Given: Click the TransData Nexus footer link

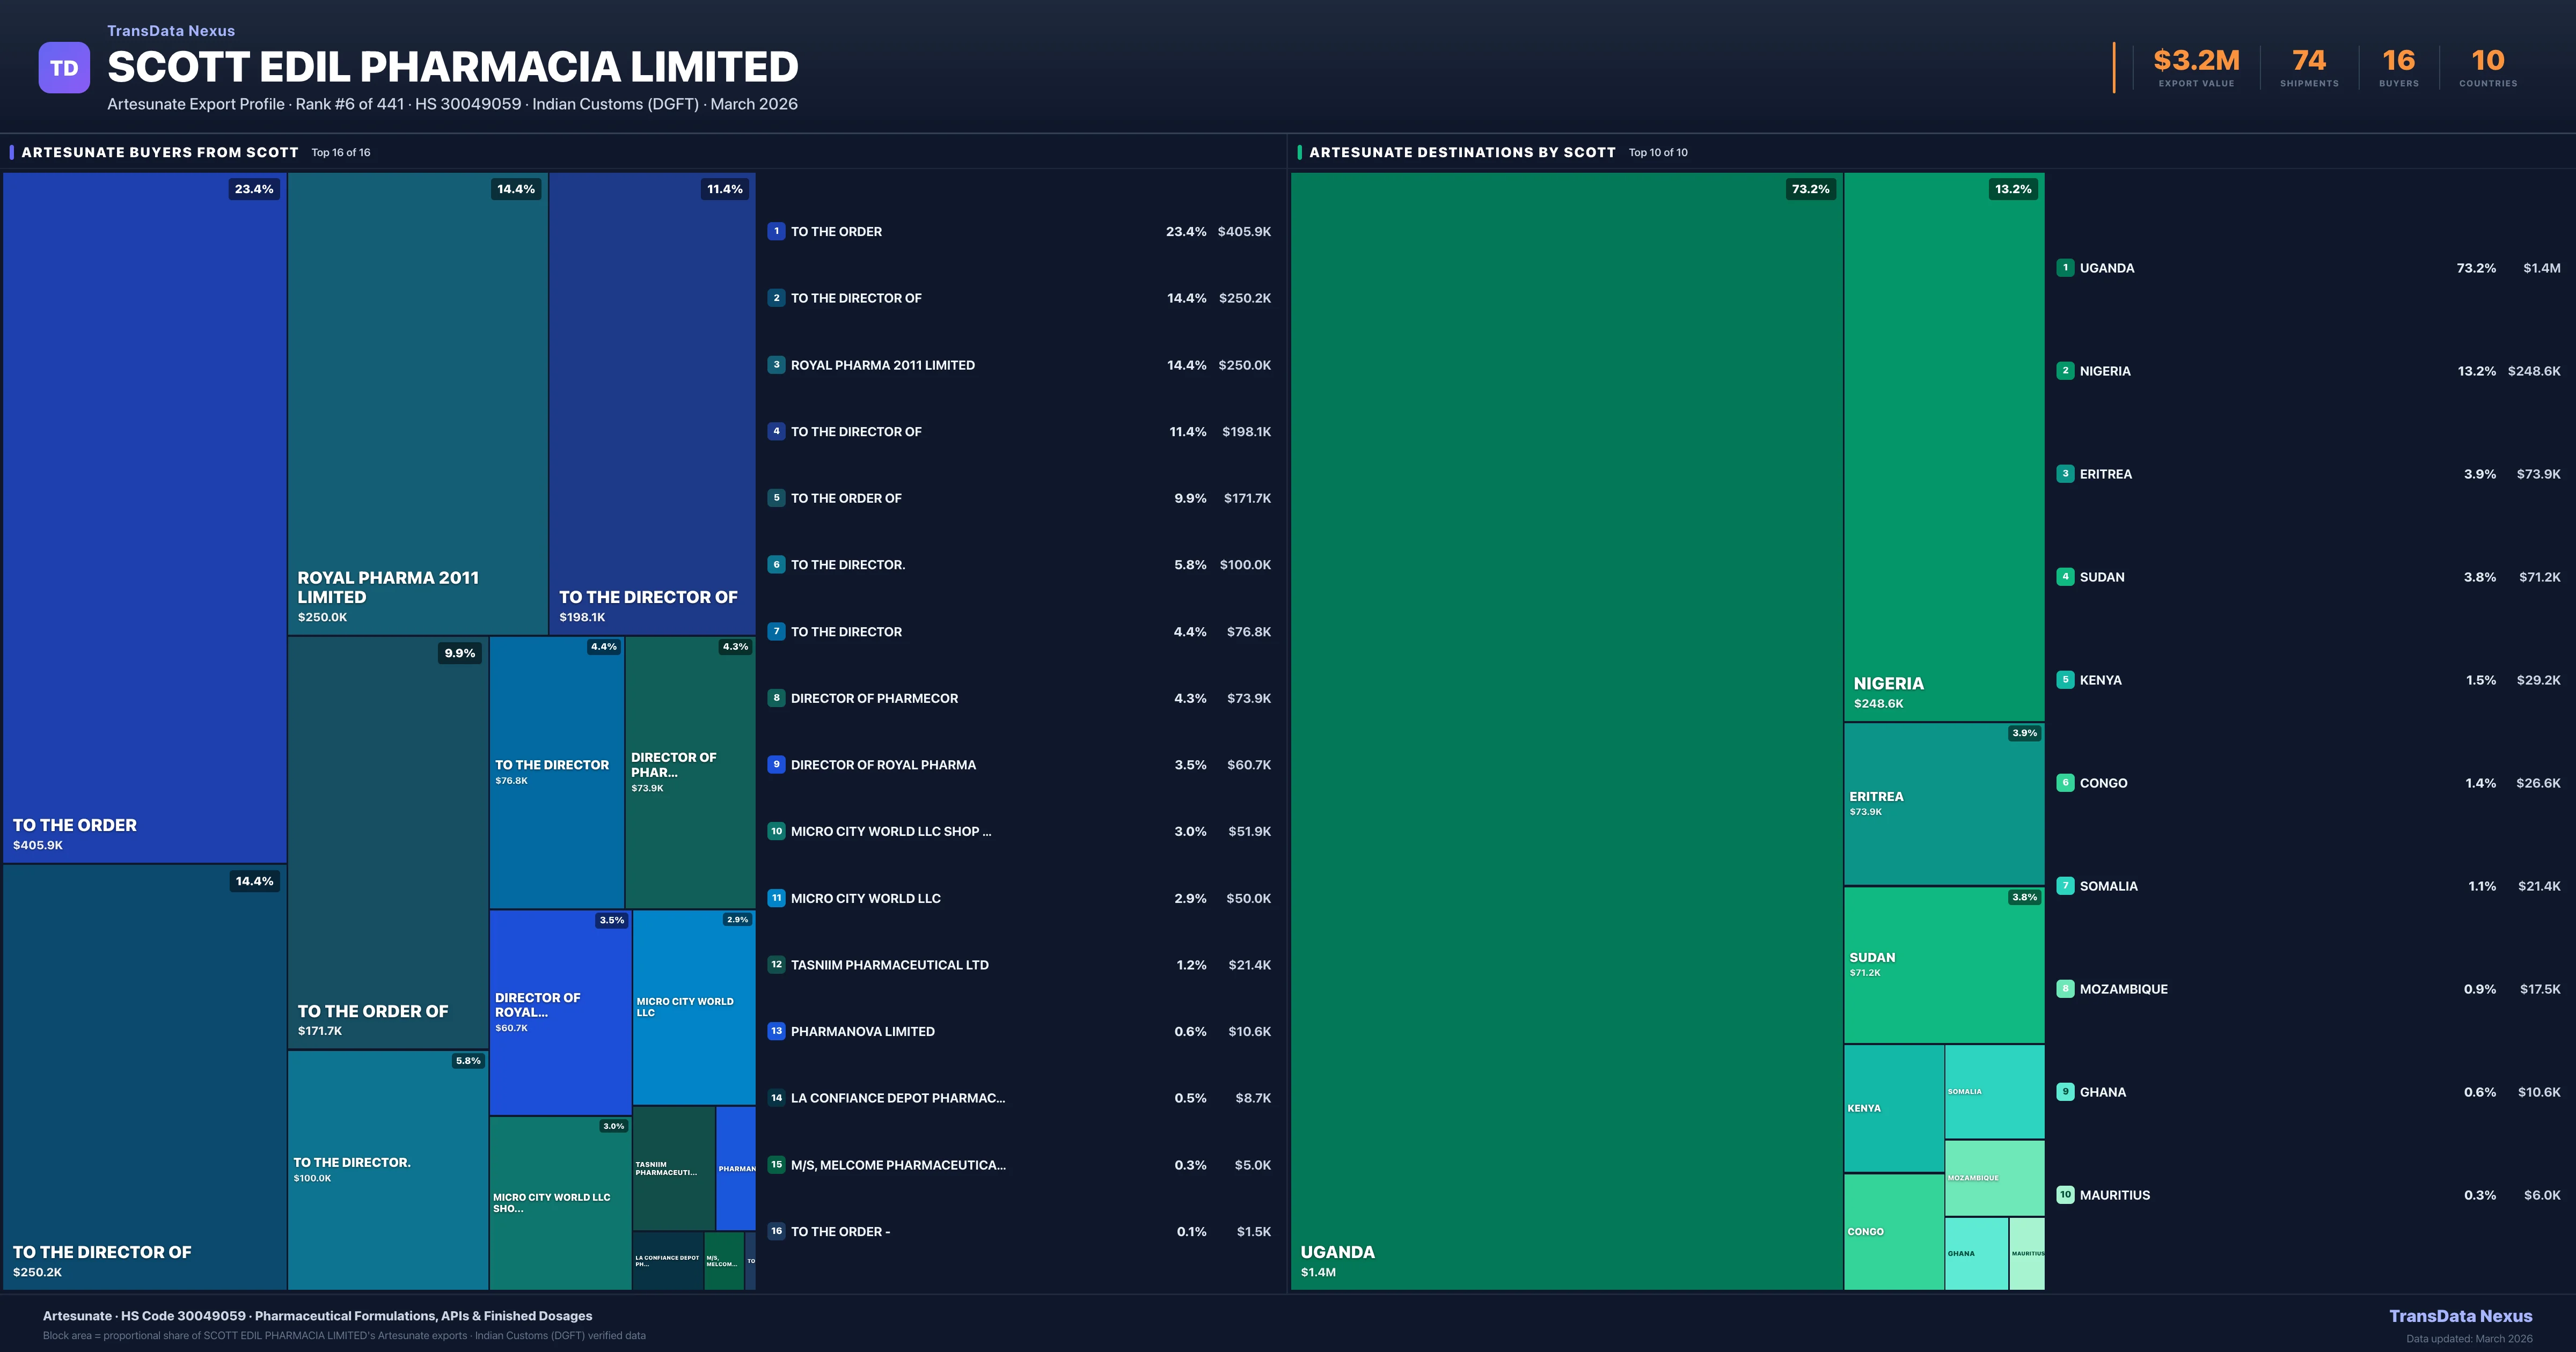Looking at the screenshot, I should tap(2460, 1316).
